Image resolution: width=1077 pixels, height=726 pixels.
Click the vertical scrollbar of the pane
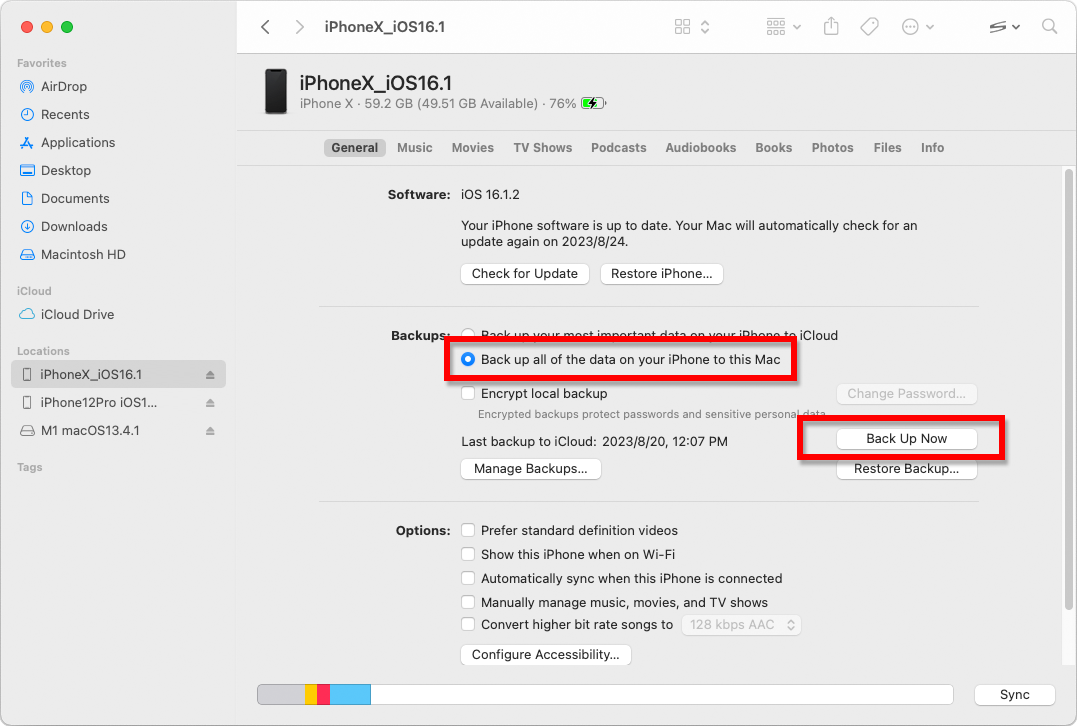point(1068,389)
